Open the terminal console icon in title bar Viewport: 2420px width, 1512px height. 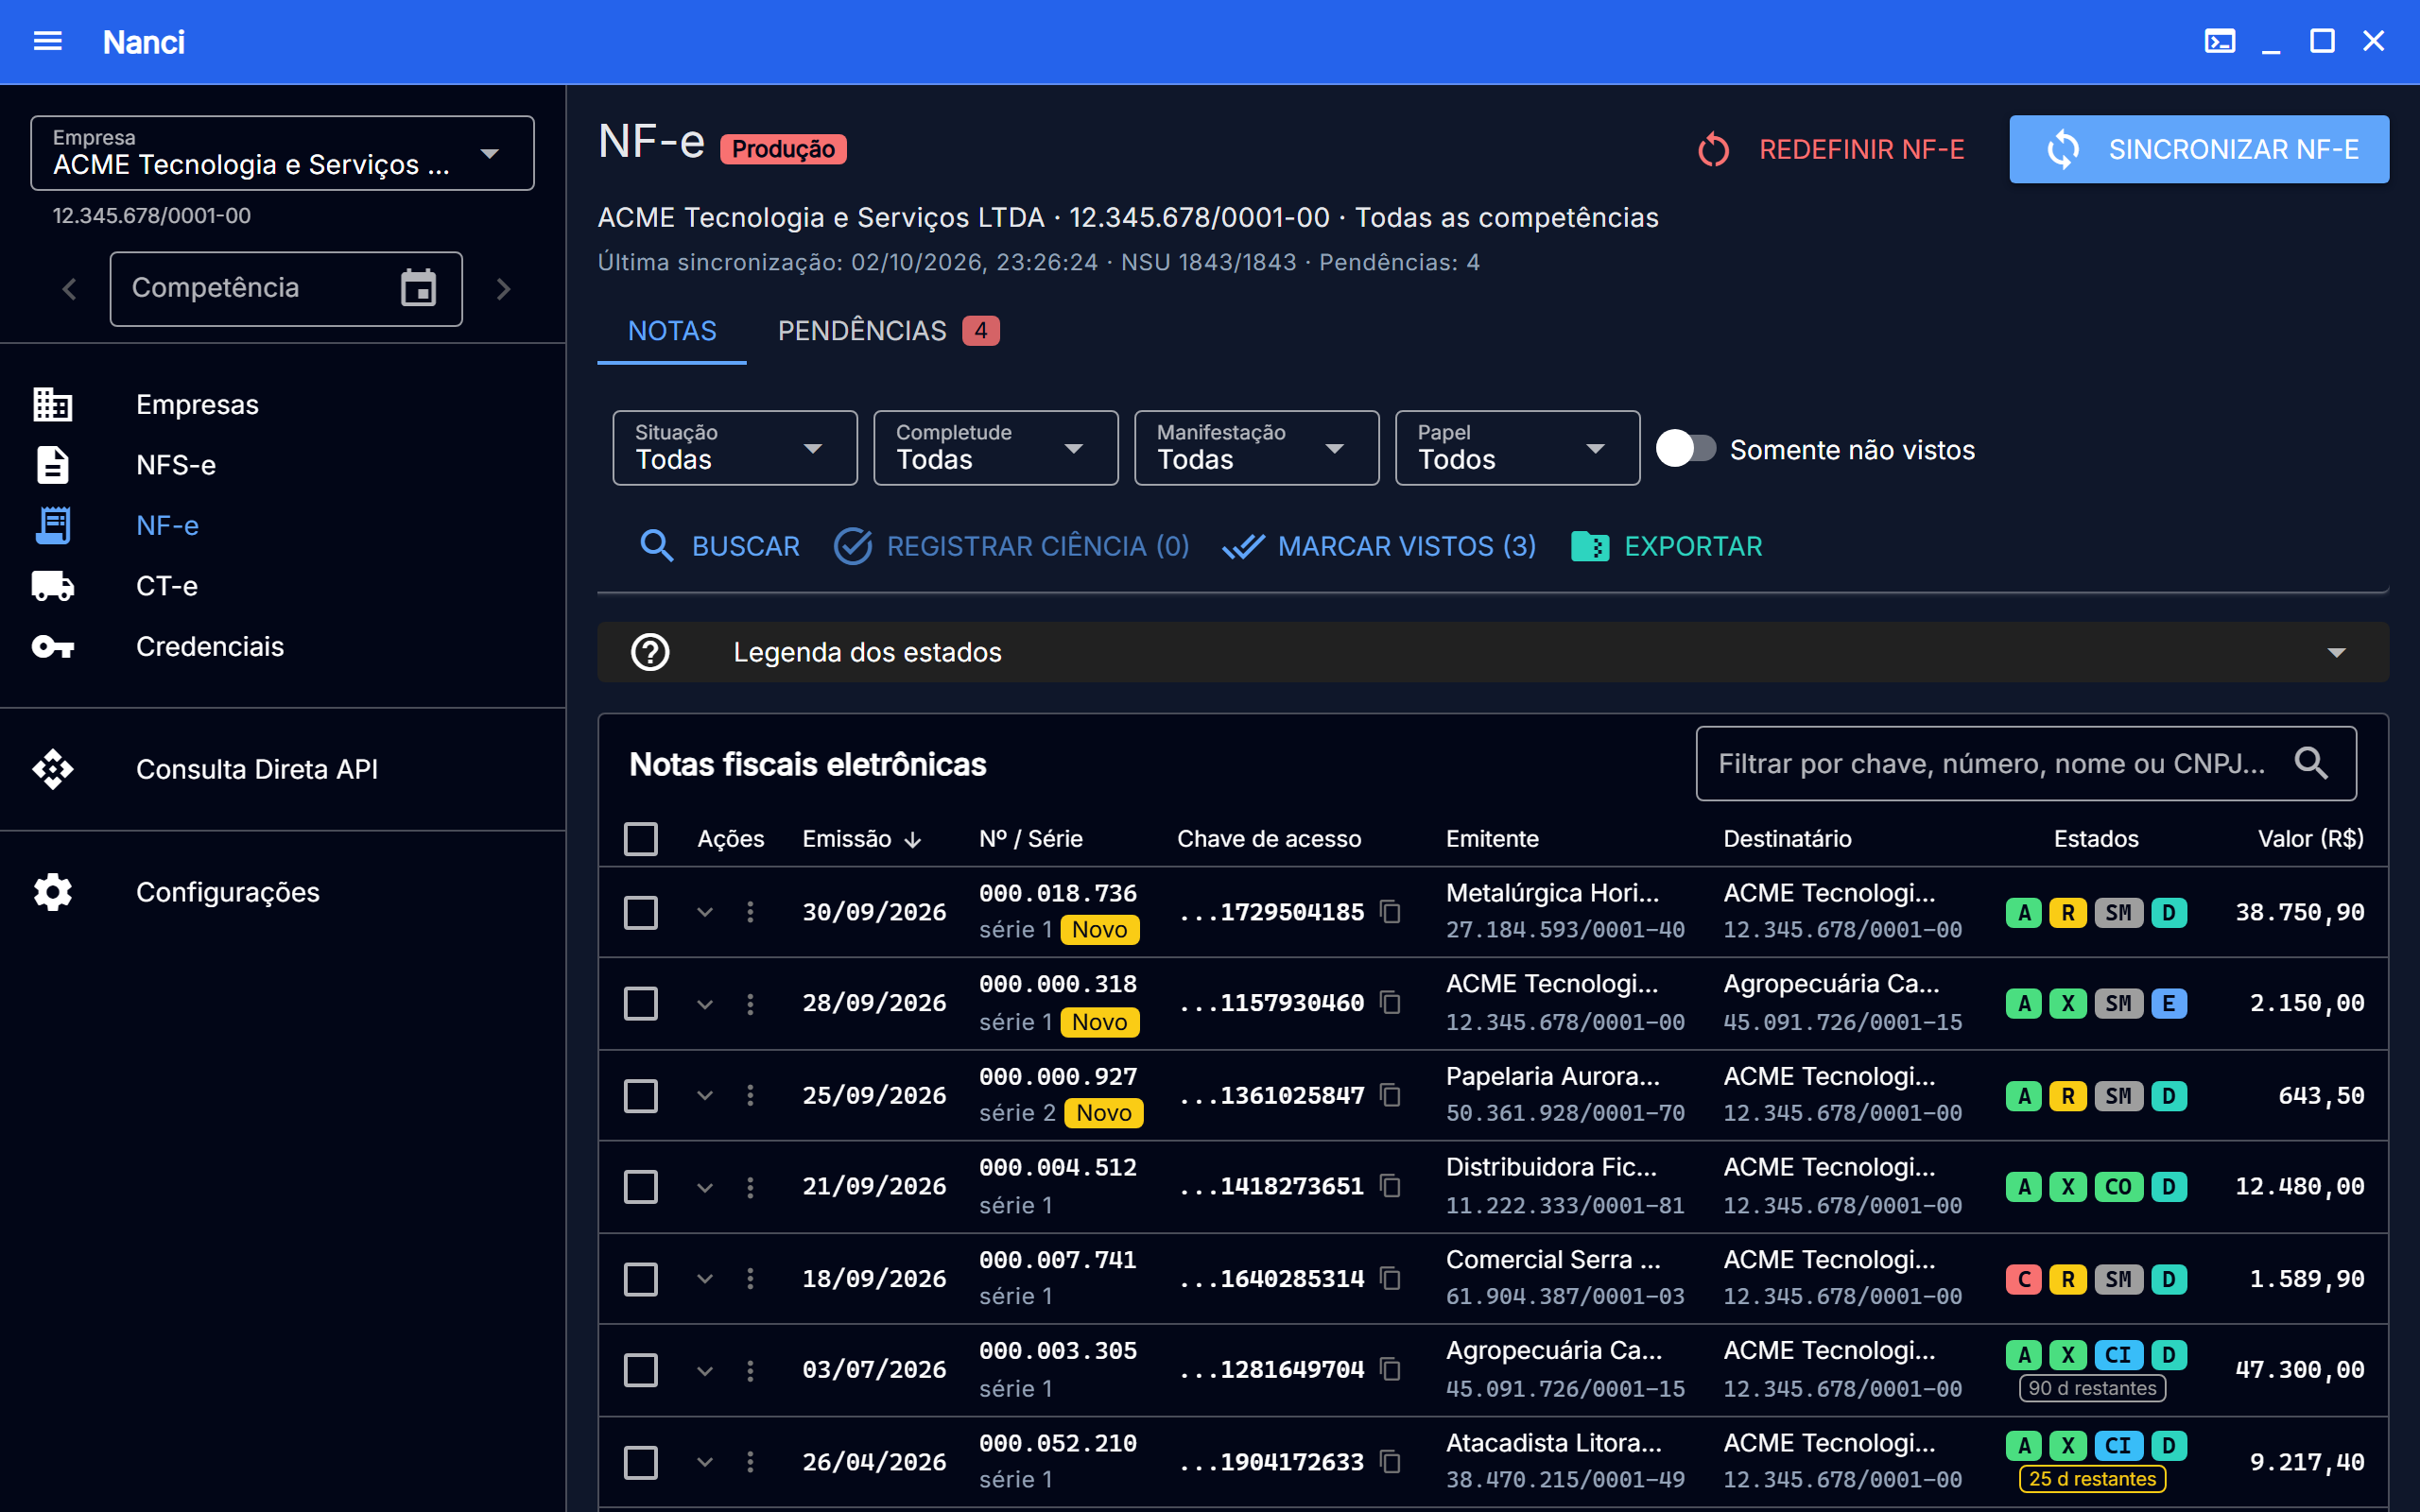click(2219, 41)
